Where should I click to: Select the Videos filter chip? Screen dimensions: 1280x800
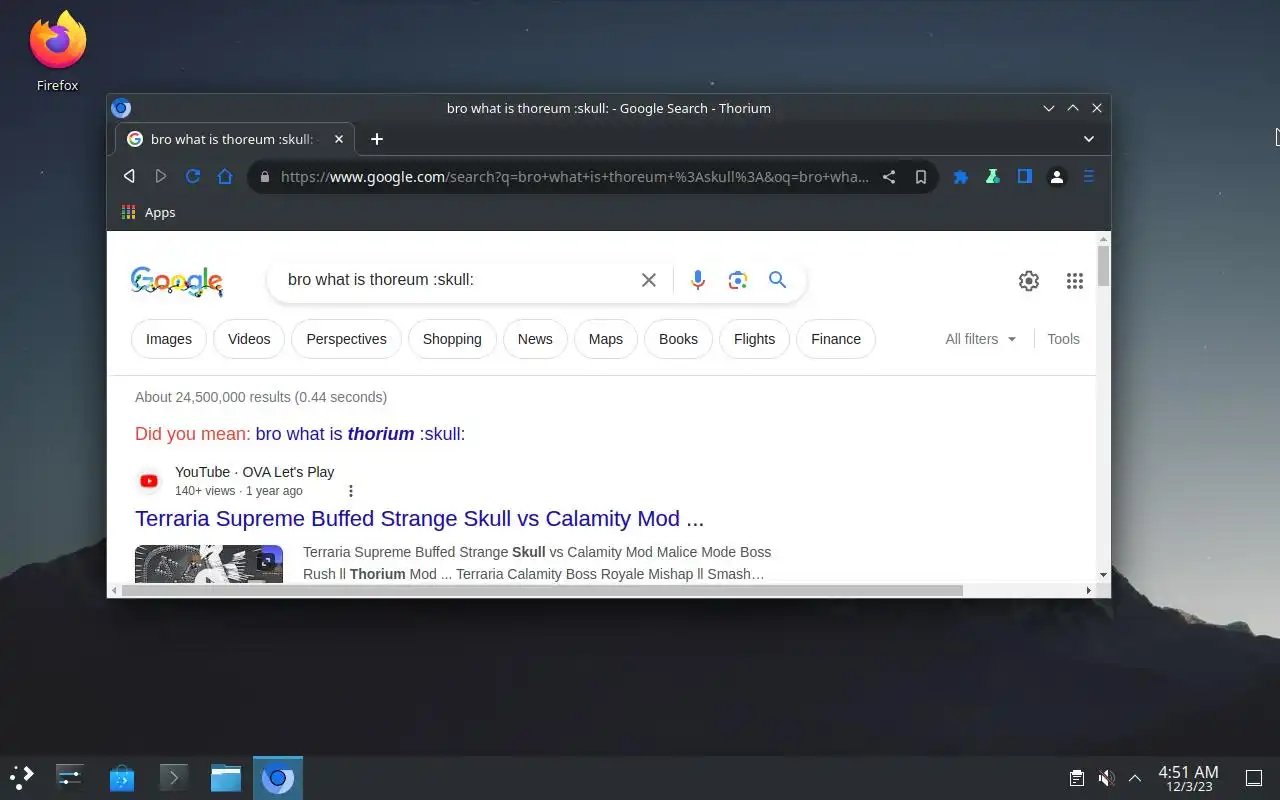click(x=249, y=339)
